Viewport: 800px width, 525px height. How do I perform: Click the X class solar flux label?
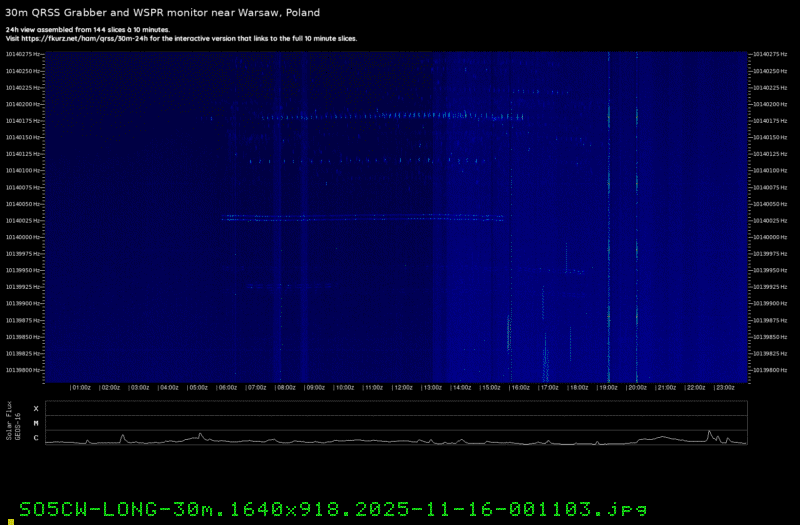point(36,409)
